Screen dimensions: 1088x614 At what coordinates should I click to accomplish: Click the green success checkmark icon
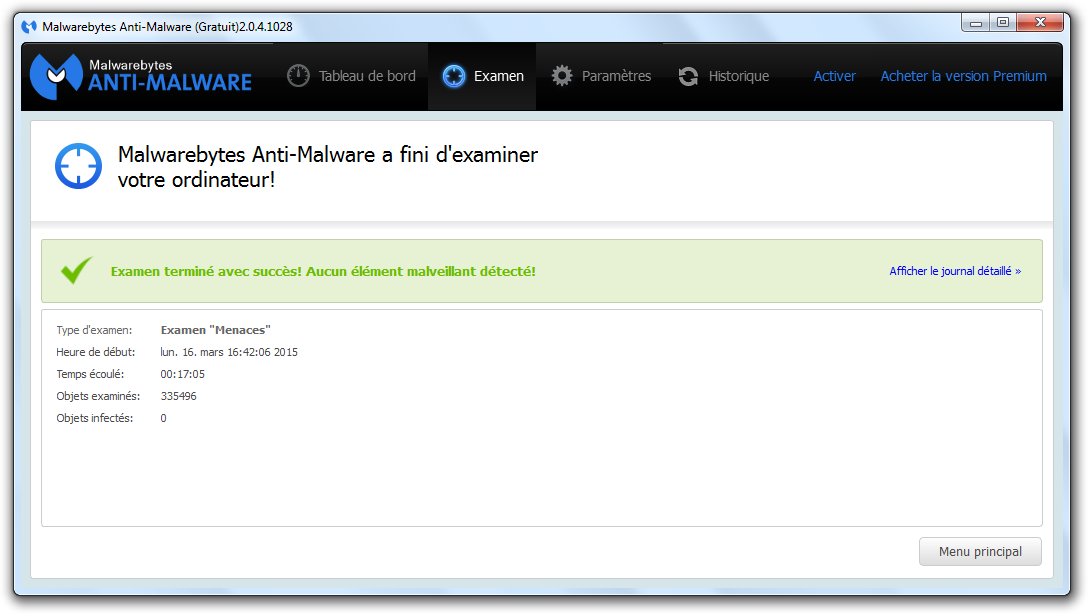pyautogui.click(x=76, y=270)
